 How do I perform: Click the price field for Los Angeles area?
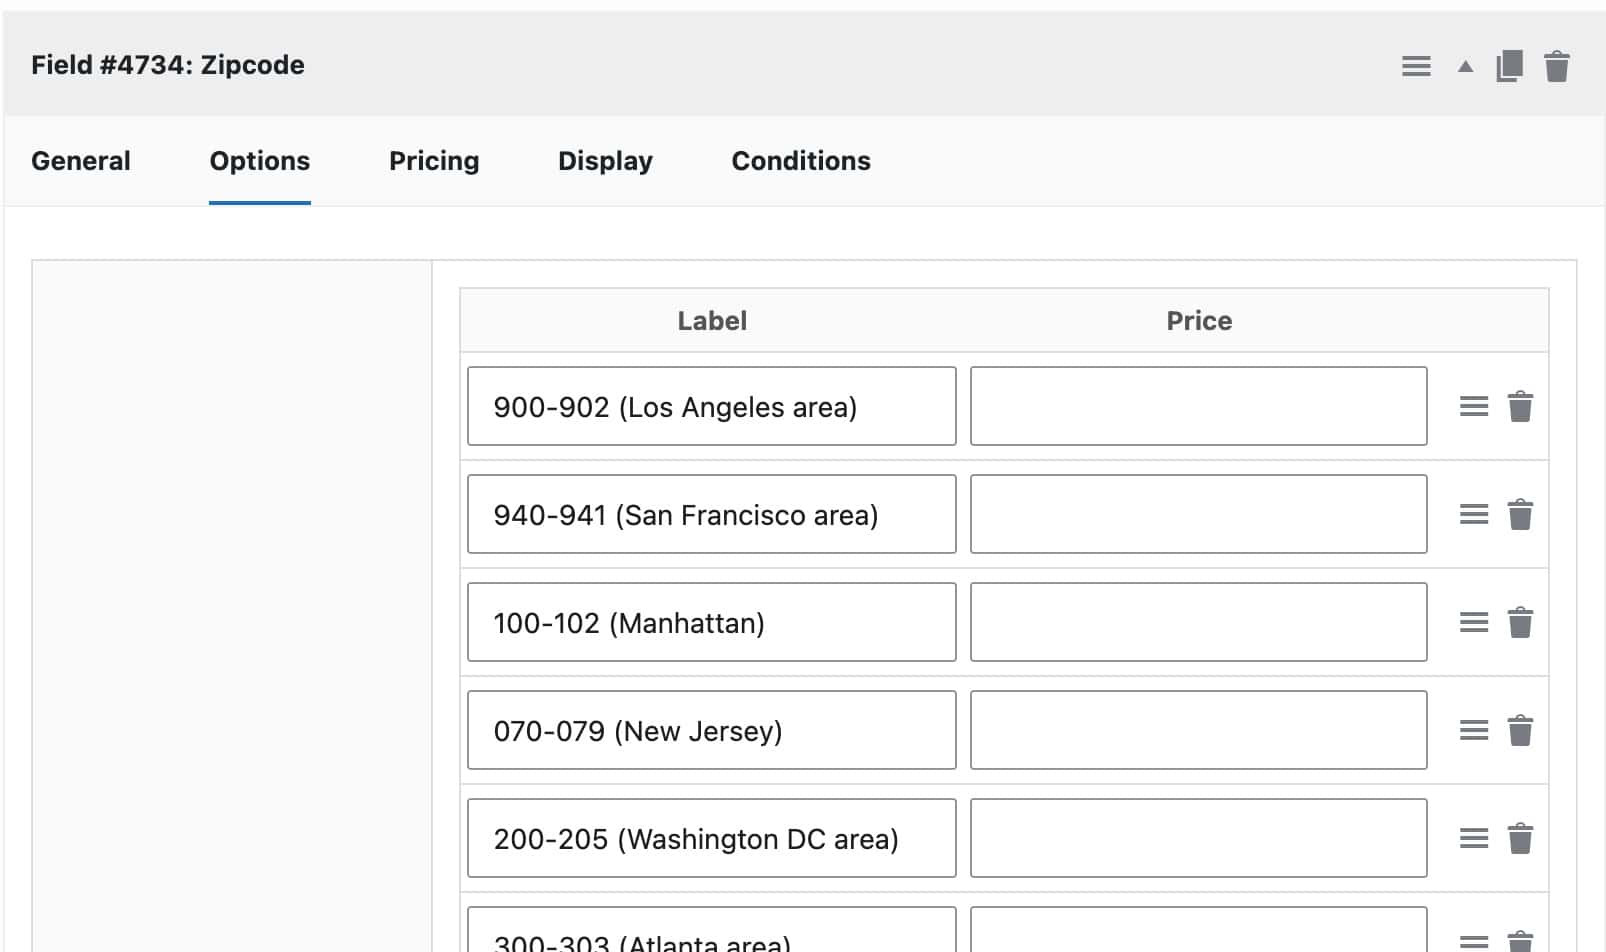pos(1198,406)
